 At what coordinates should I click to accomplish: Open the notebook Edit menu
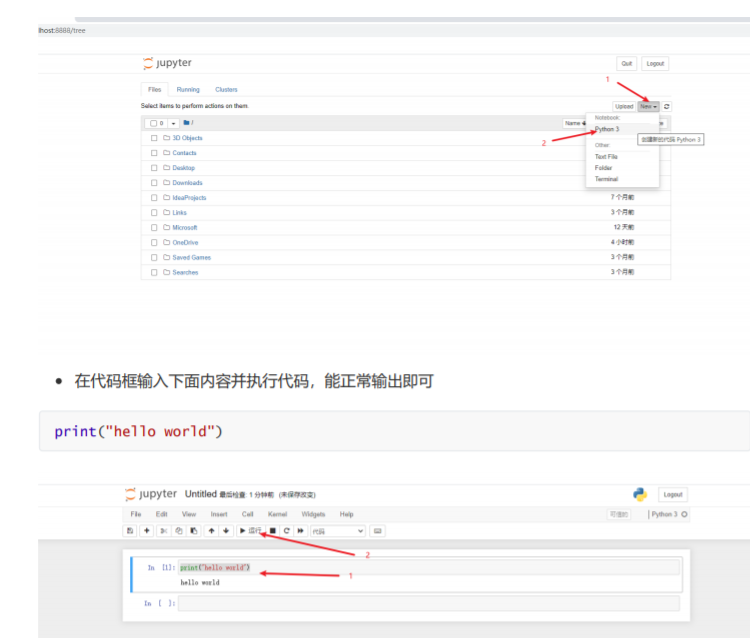point(162,514)
